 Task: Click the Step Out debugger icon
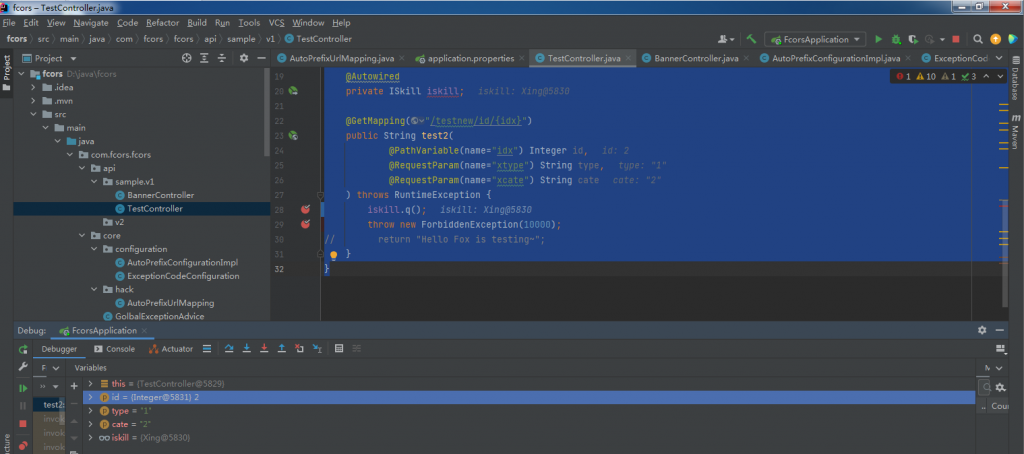click(x=281, y=349)
